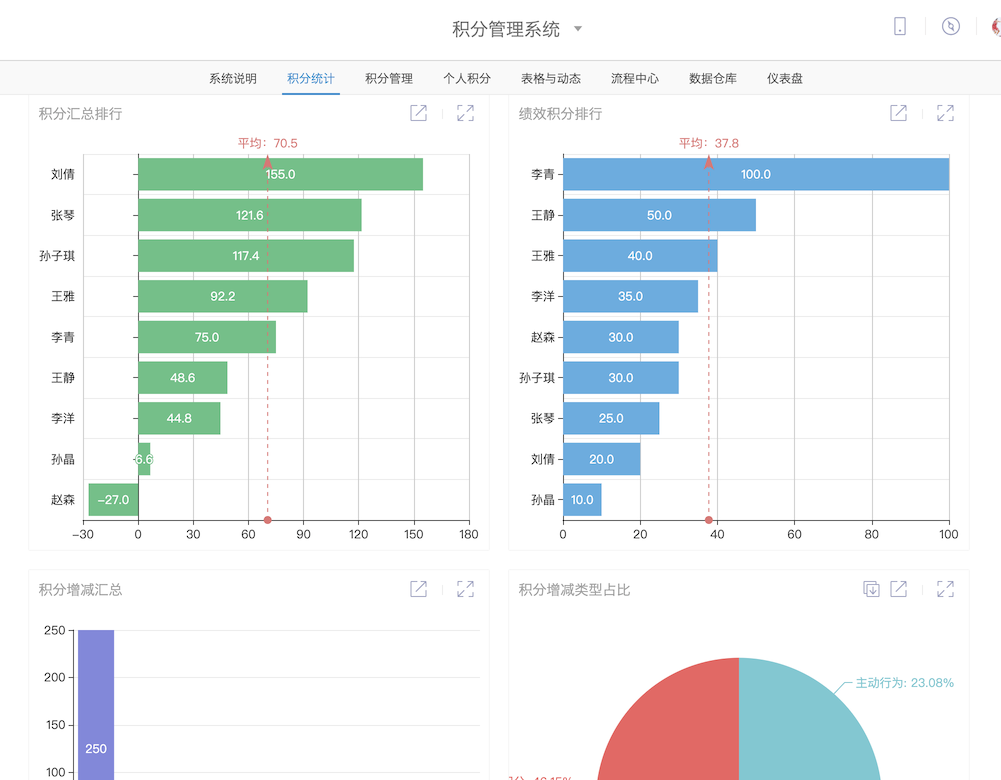Click 孙晶 axis label in 绩效积分排行
The height and width of the screenshot is (780, 1001).
(543, 500)
